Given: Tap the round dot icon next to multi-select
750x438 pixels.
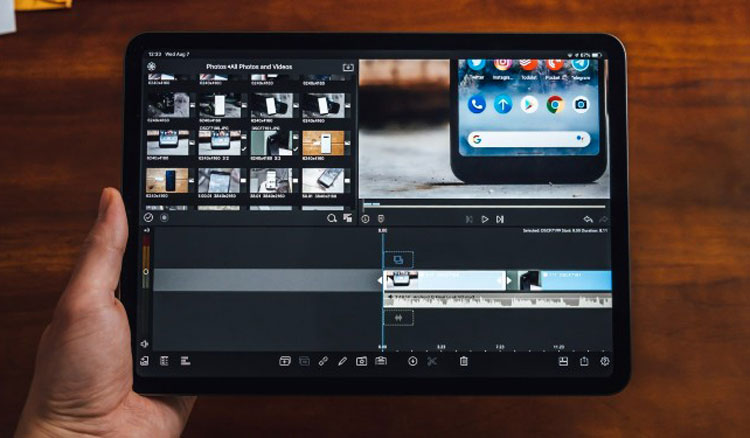Looking at the screenshot, I should pyautogui.click(x=164, y=218).
